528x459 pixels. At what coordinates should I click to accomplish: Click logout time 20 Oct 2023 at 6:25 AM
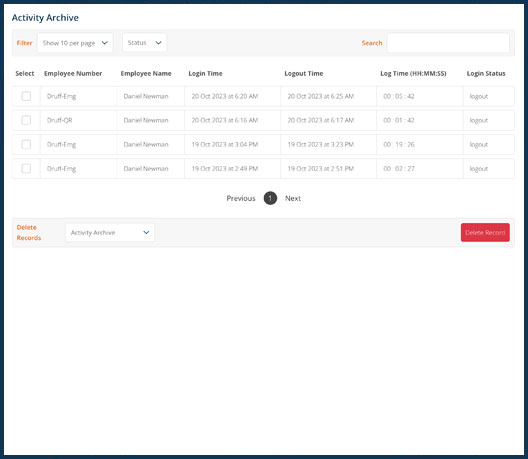pyautogui.click(x=321, y=96)
